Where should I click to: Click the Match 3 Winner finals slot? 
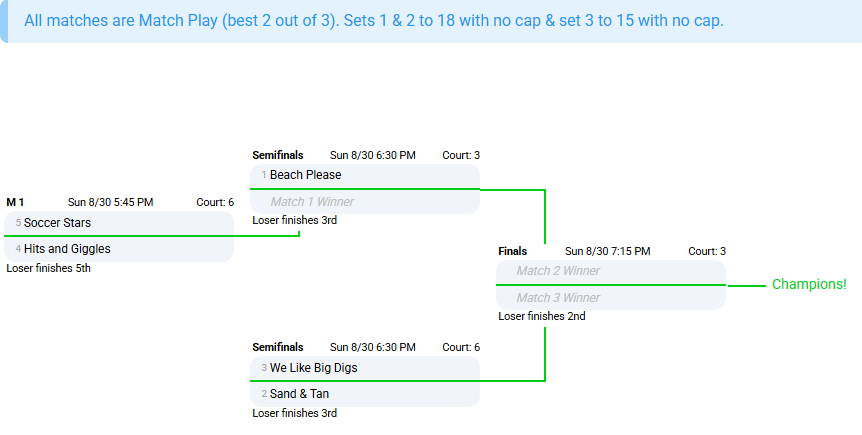[x=611, y=298]
